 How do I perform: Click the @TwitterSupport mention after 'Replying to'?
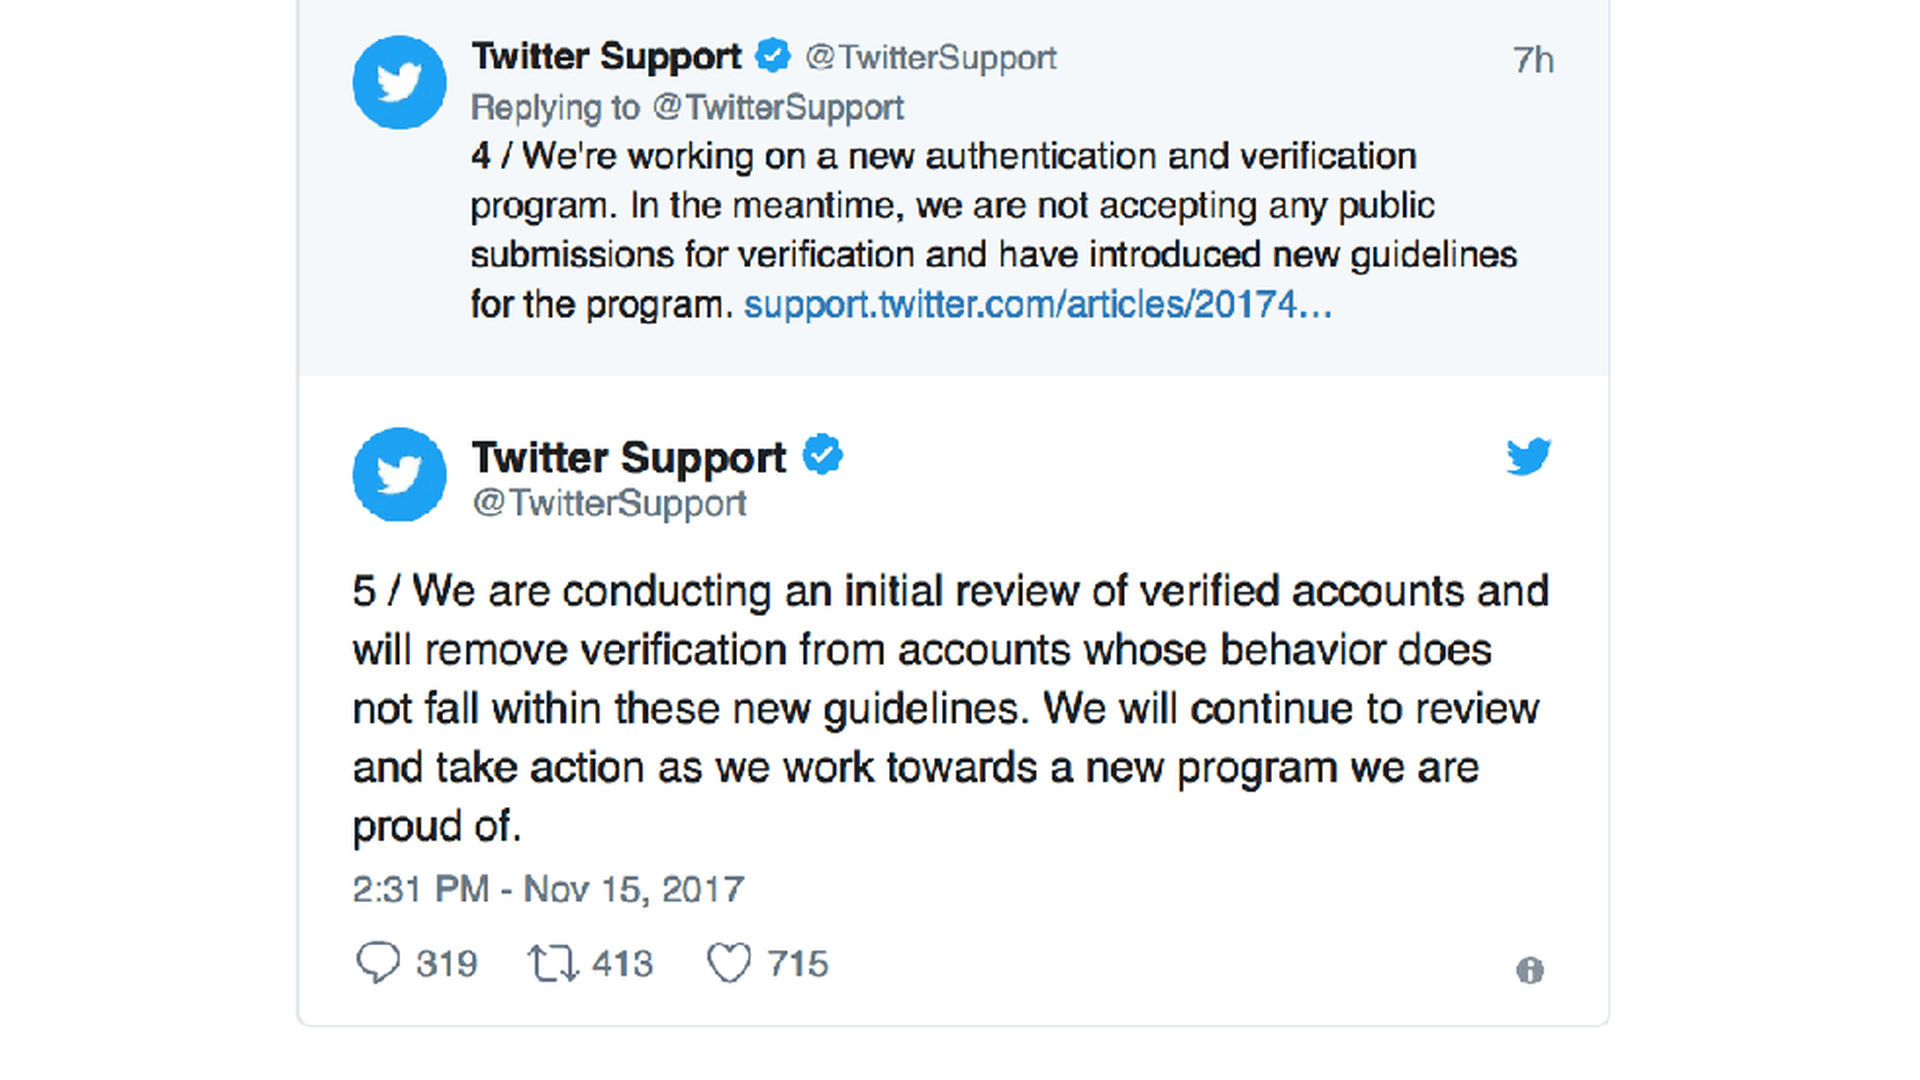(x=778, y=107)
